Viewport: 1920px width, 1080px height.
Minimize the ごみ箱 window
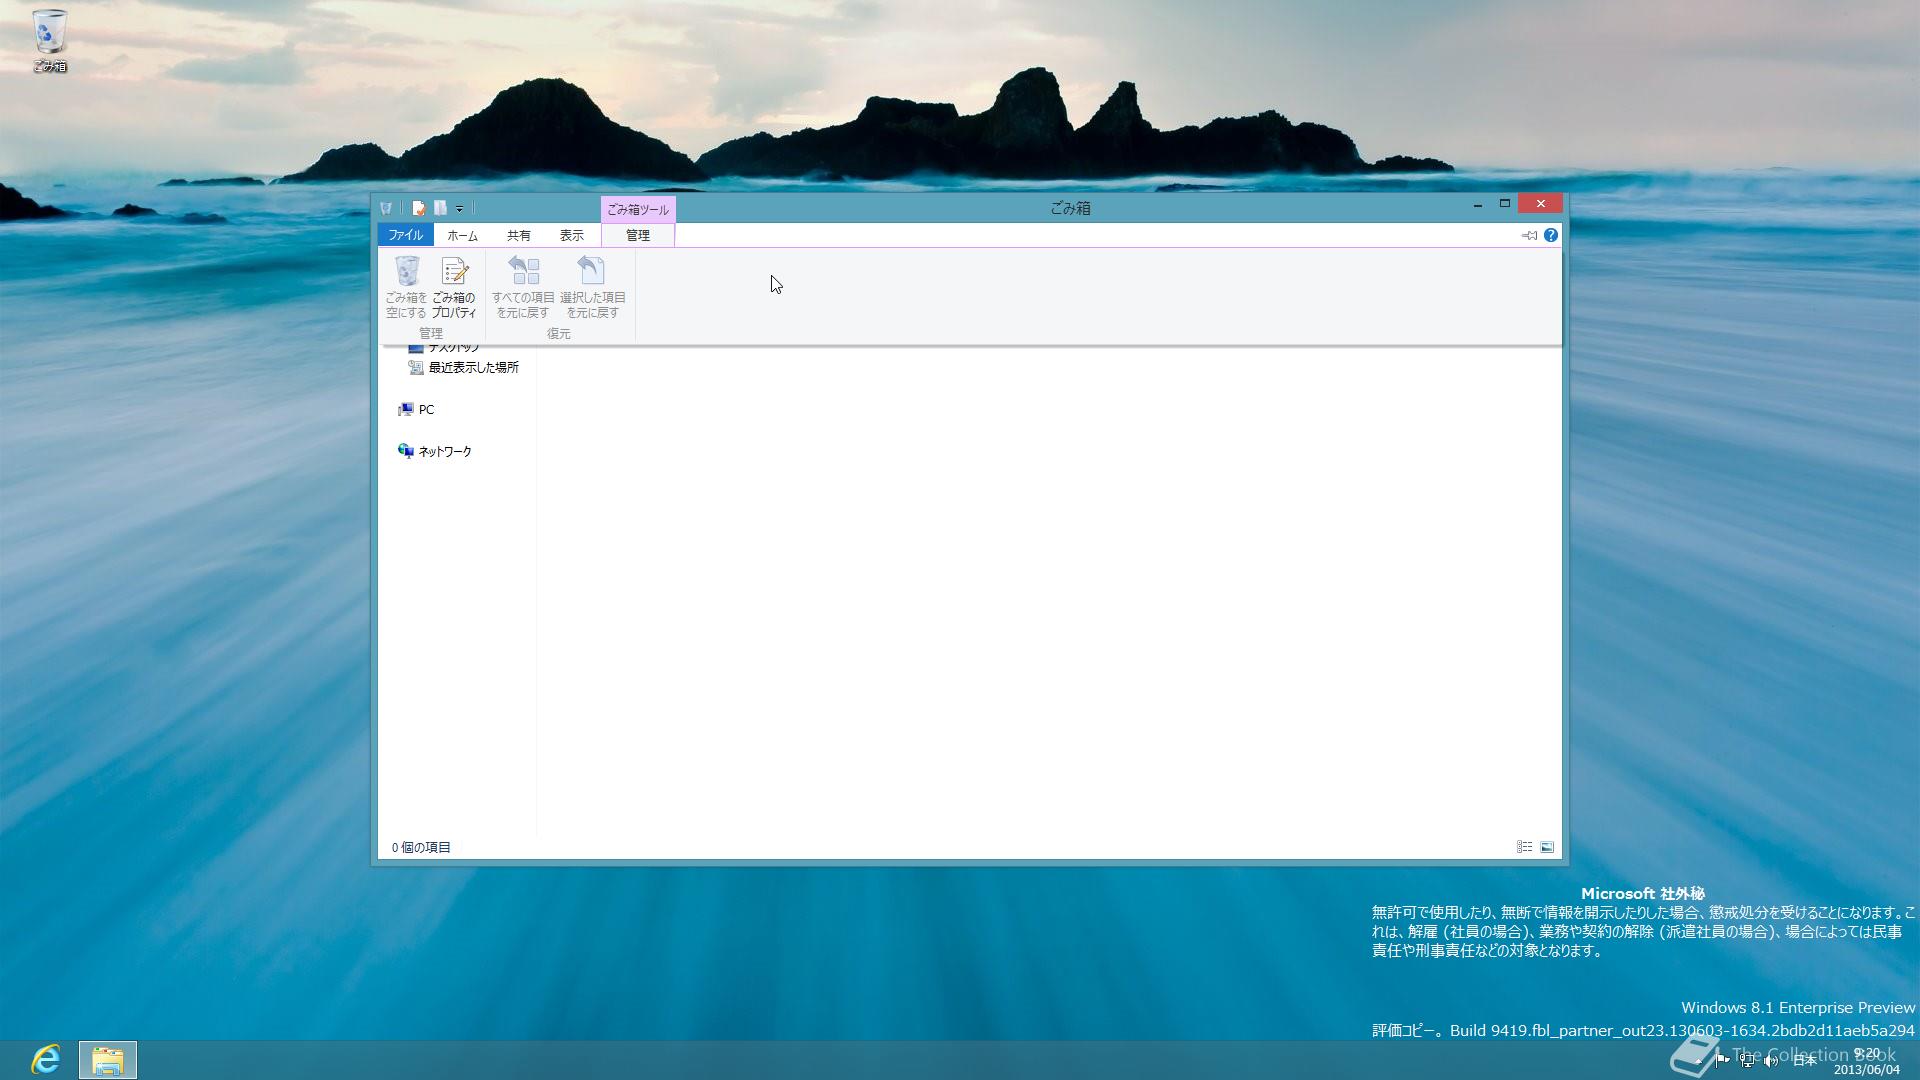[x=1477, y=204]
